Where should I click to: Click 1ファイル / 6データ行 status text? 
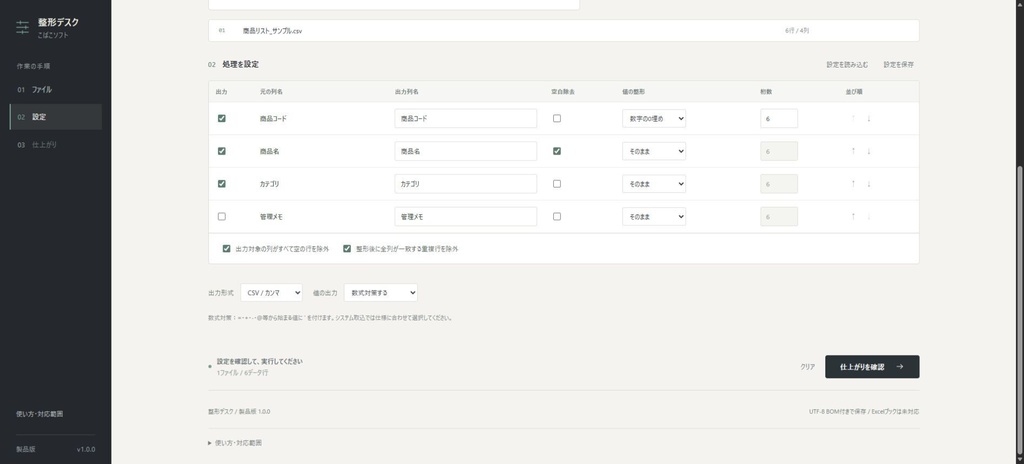(242, 373)
